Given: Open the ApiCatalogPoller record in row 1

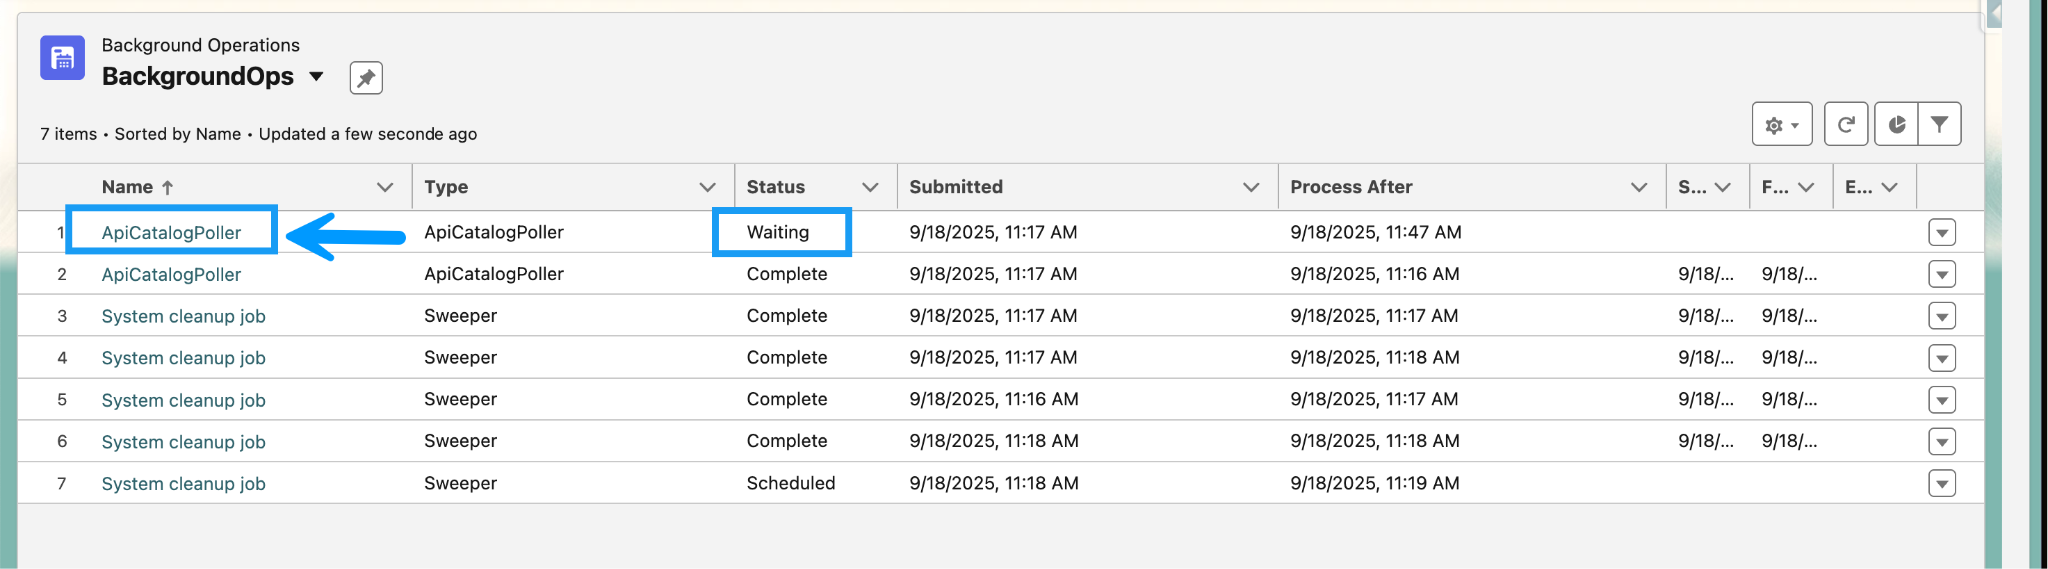Looking at the screenshot, I should (171, 233).
